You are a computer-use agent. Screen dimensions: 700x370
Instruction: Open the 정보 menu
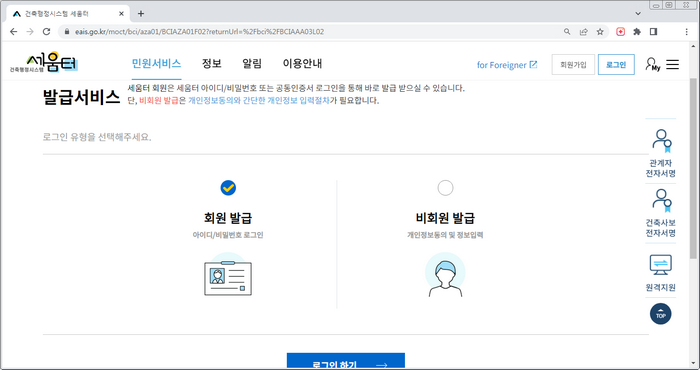212,63
